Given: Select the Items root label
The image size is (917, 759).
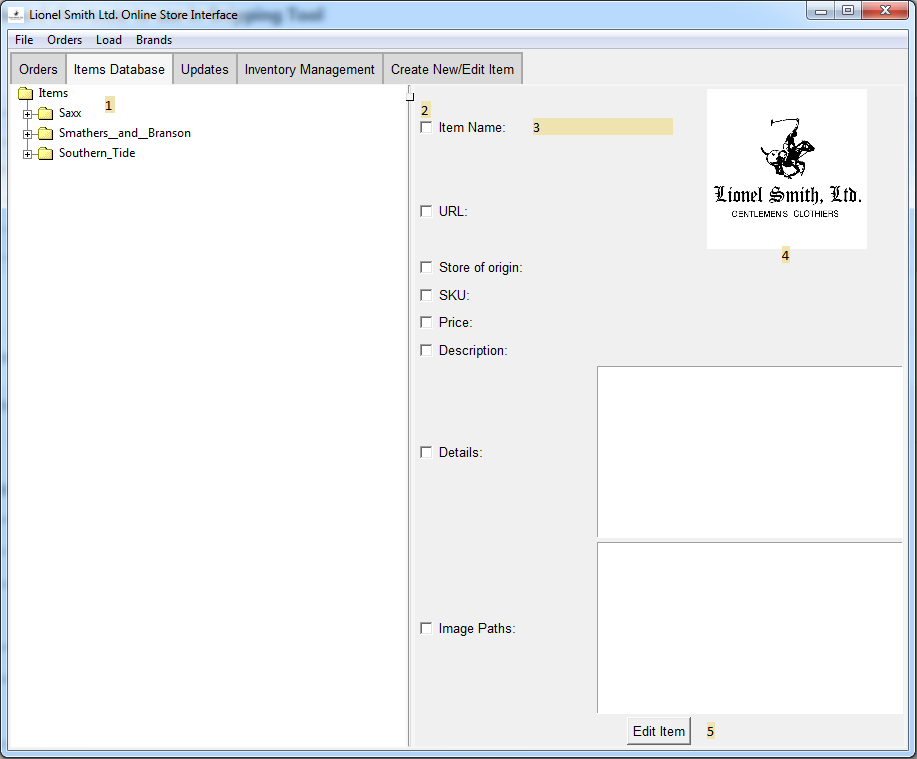Looking at the screenshot, I should click(53, 93).
